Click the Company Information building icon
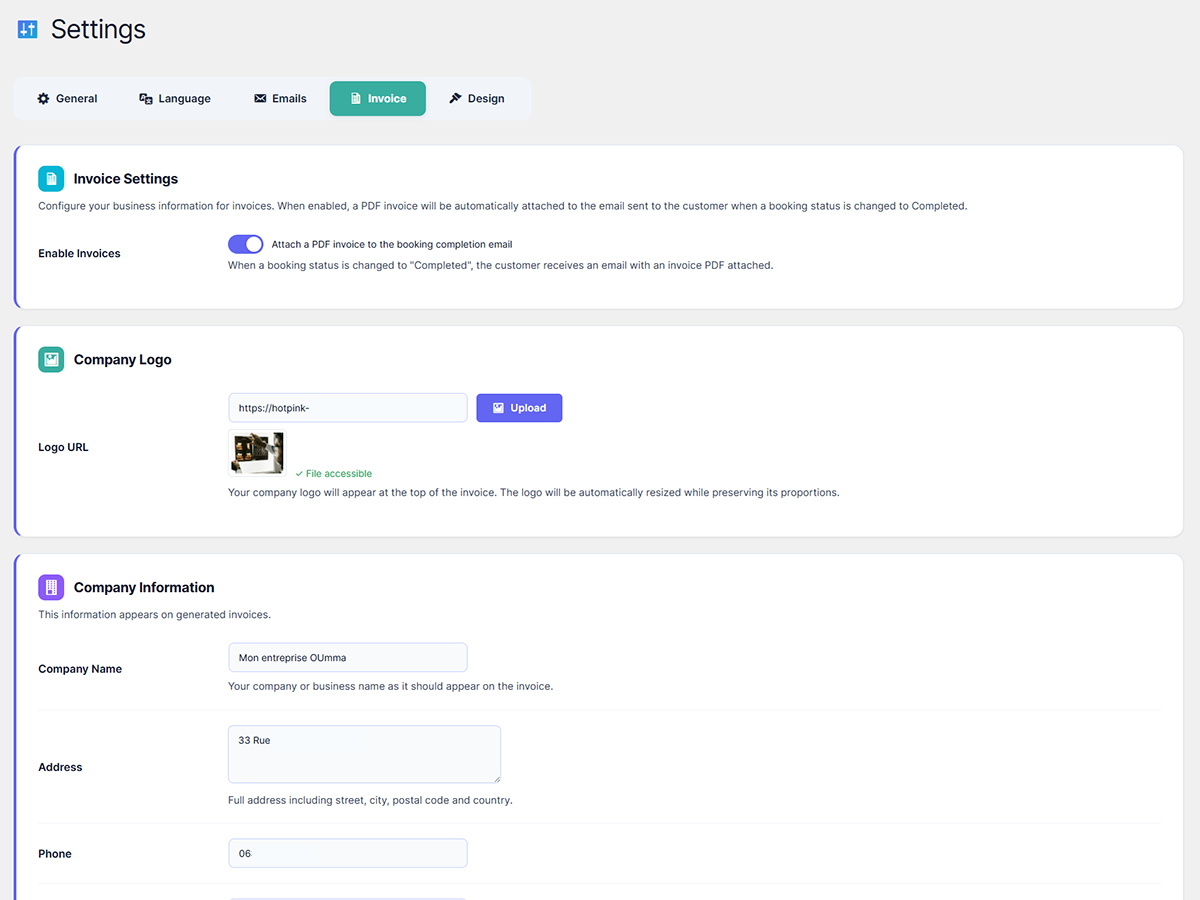This screenshot has height=900, width=1200. click(x=51, y=588)
